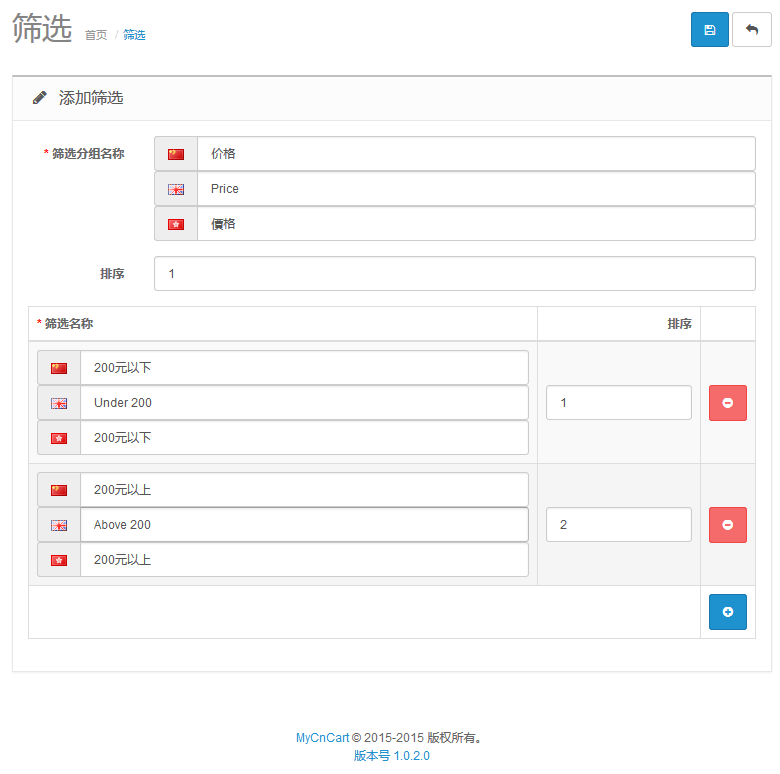Image resolution: width=780 pixels, height=774 pixels.
Task: Edit simplified Chinese 200元以下 field
Action: coord(304,368)
